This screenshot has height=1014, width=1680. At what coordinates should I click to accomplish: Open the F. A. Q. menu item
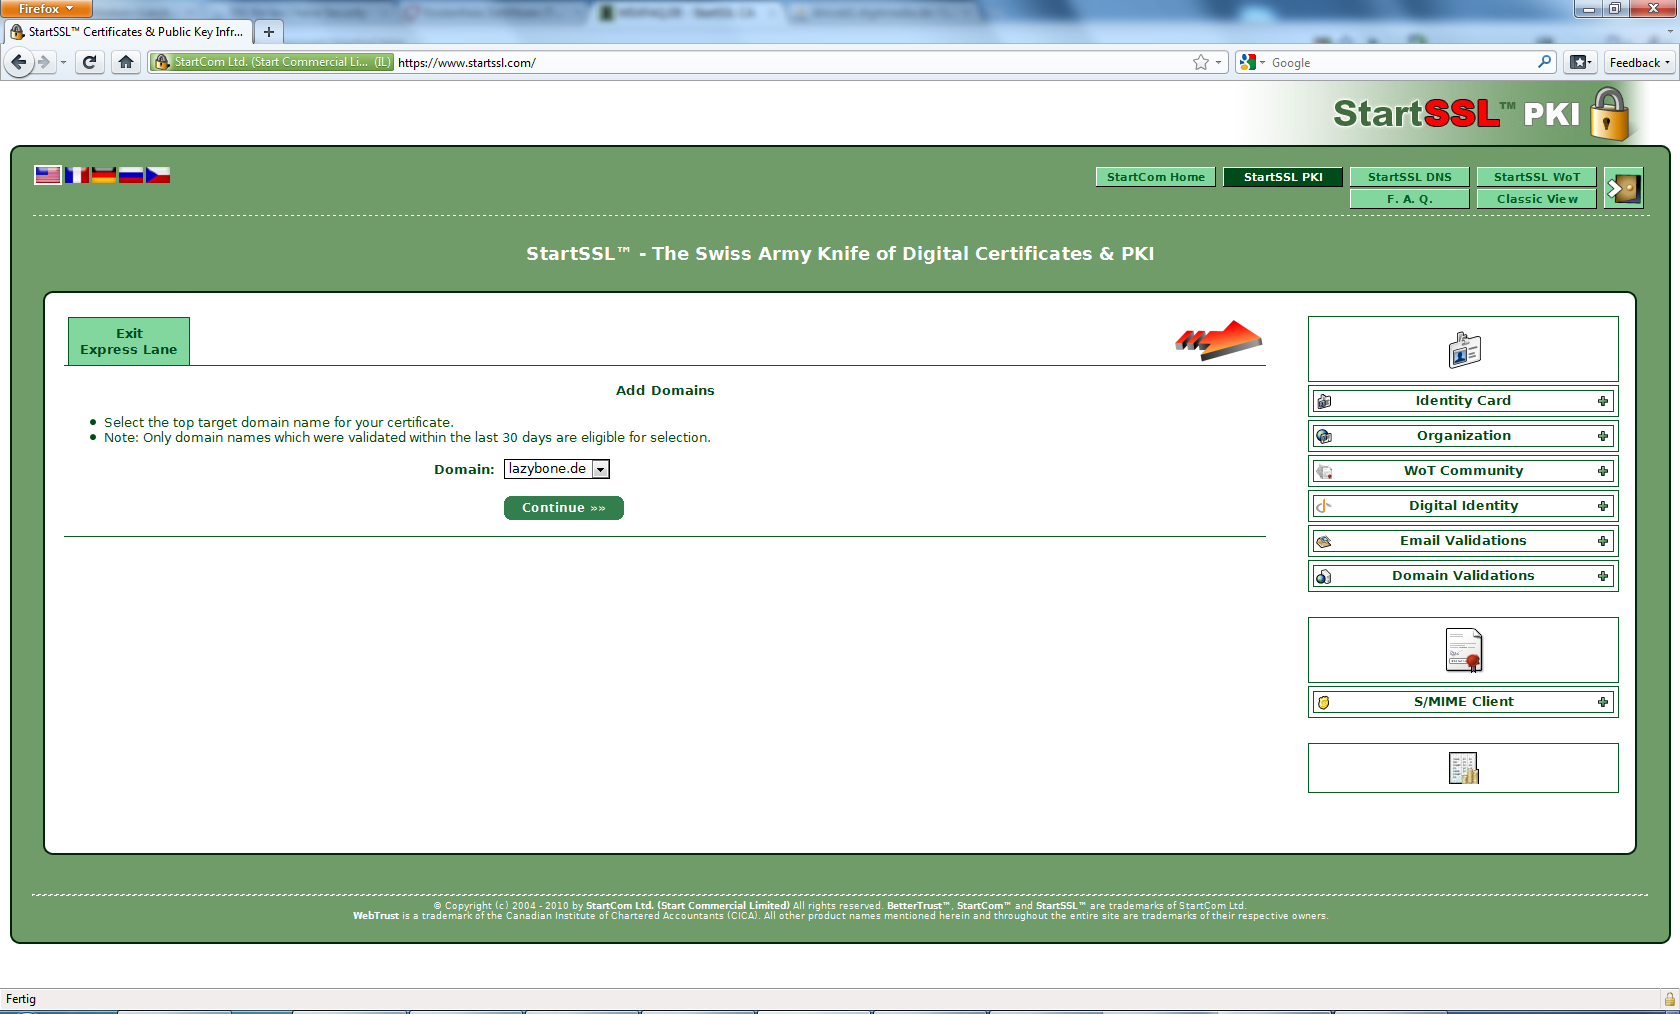tap(1410, 199)
